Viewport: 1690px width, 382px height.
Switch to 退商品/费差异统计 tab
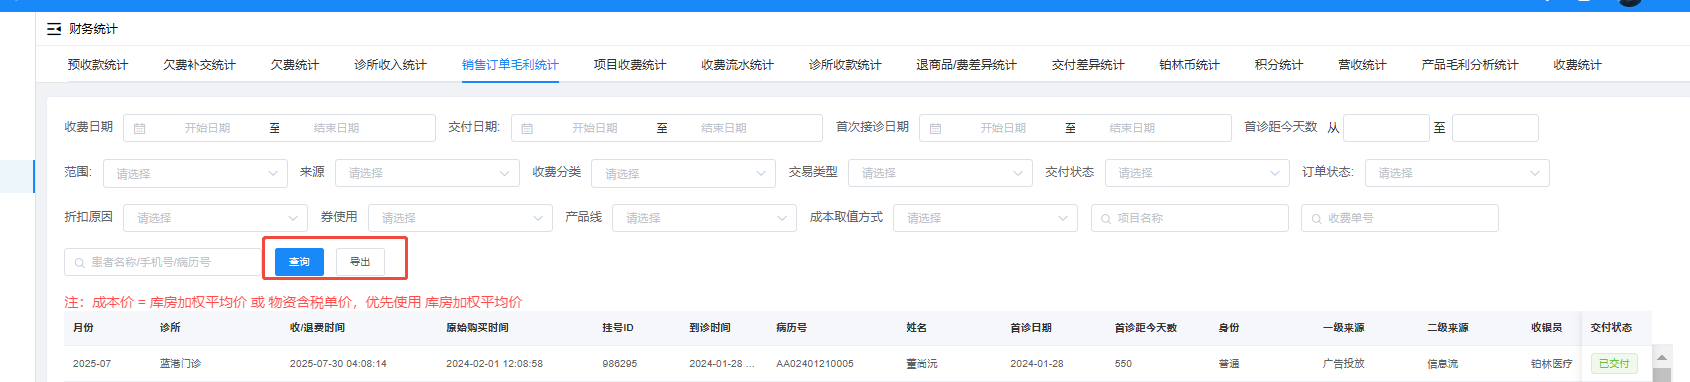tap(966, 65)
